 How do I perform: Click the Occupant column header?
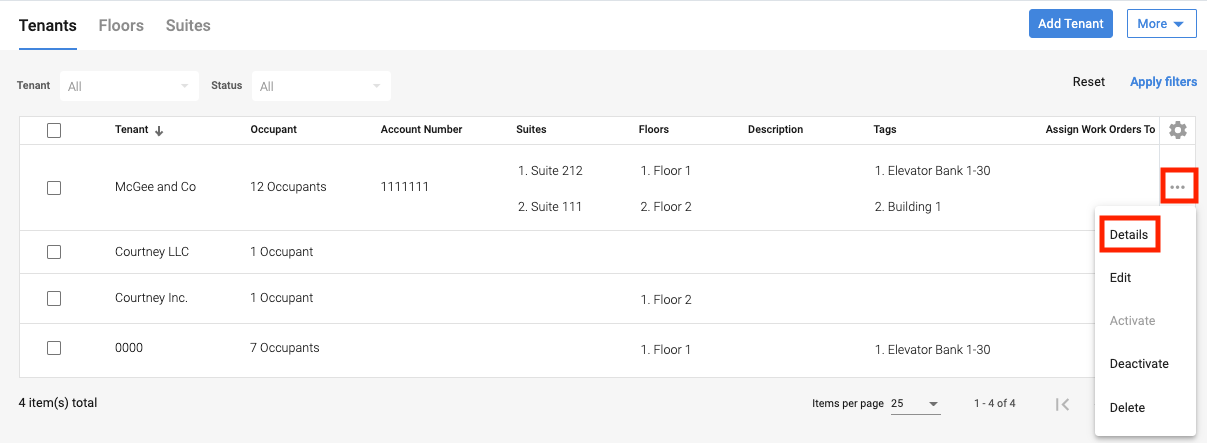click(273, 130)
